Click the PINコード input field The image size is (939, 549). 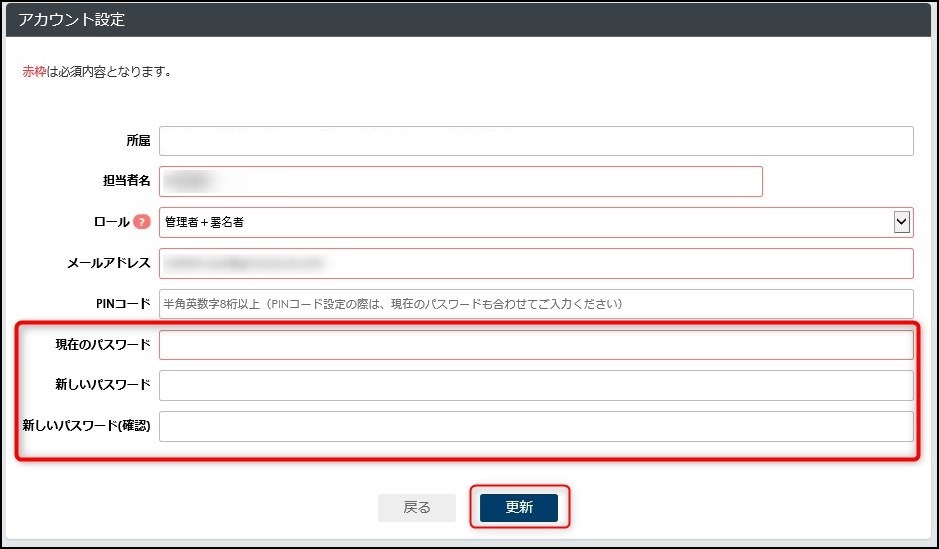pyautogui.click(x=536, y=304)
